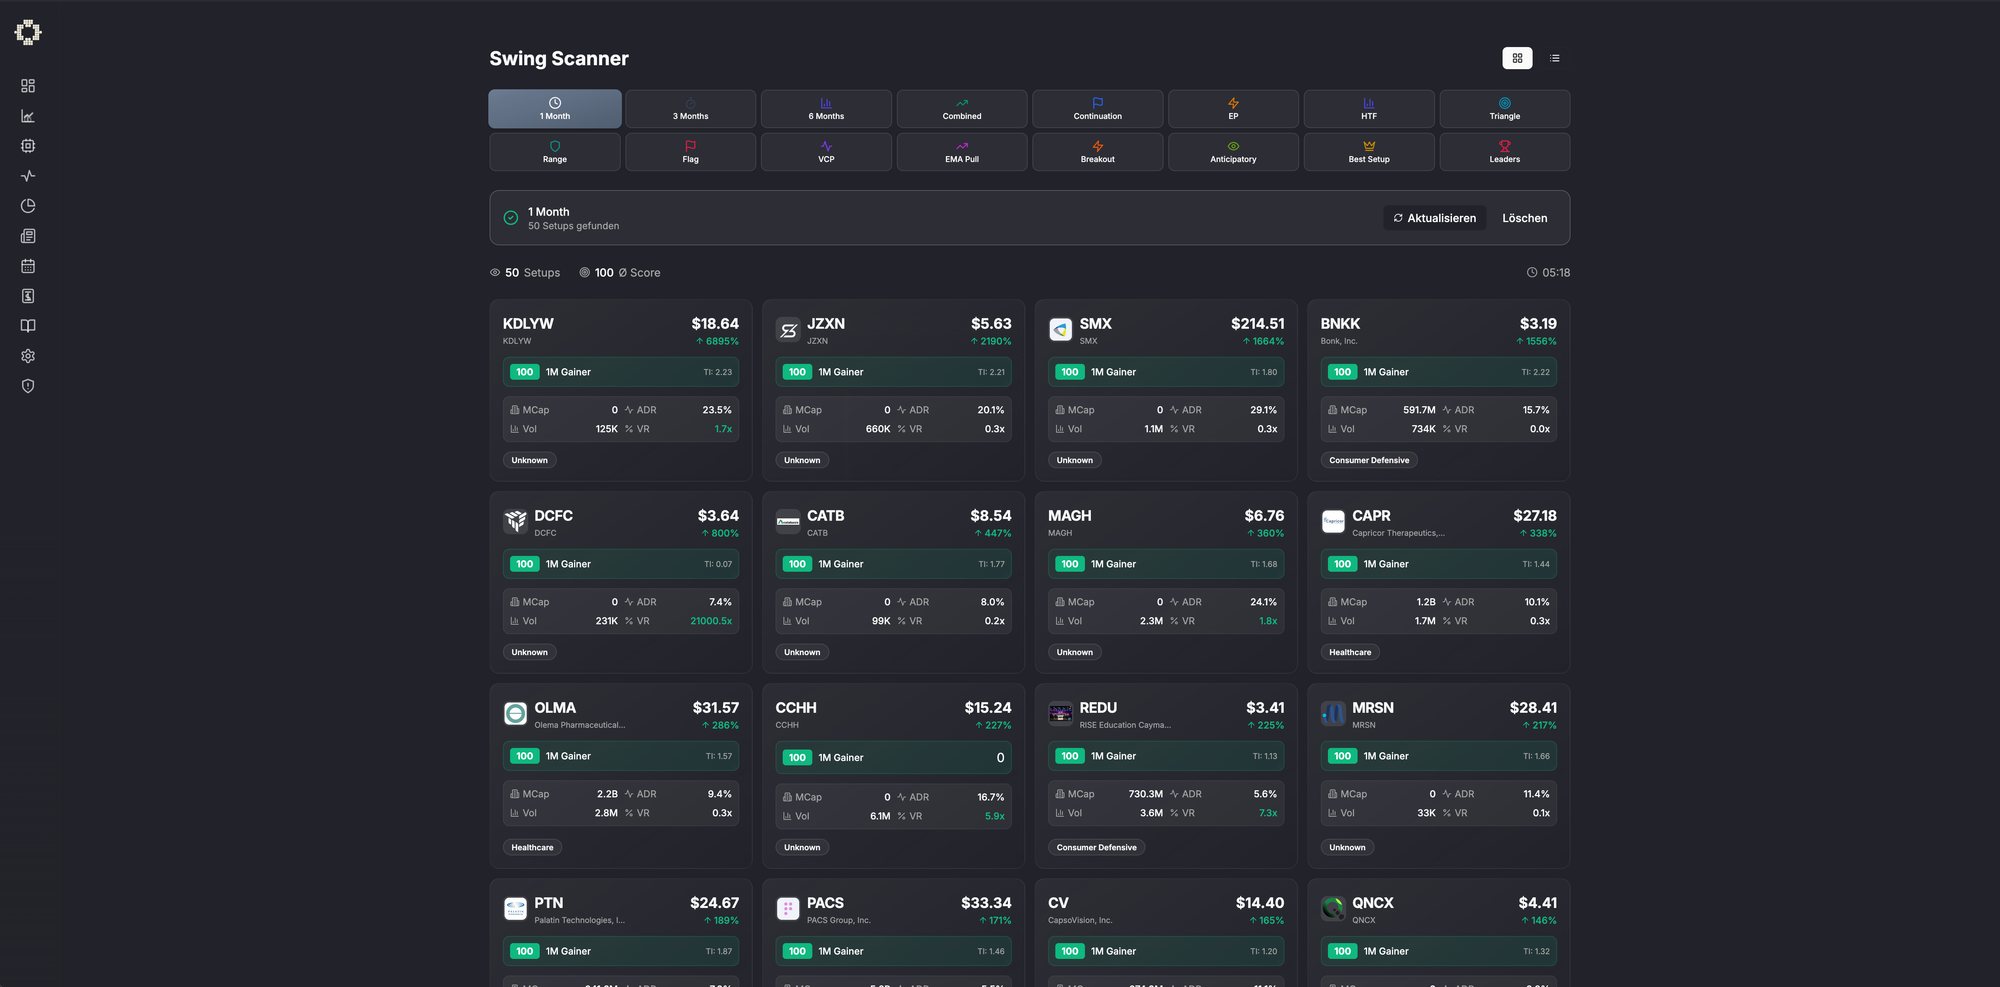Switch to list view layout
The height and width of the screenshot is (987, 2000).
pyautogui.click(x=1554, y=58)
